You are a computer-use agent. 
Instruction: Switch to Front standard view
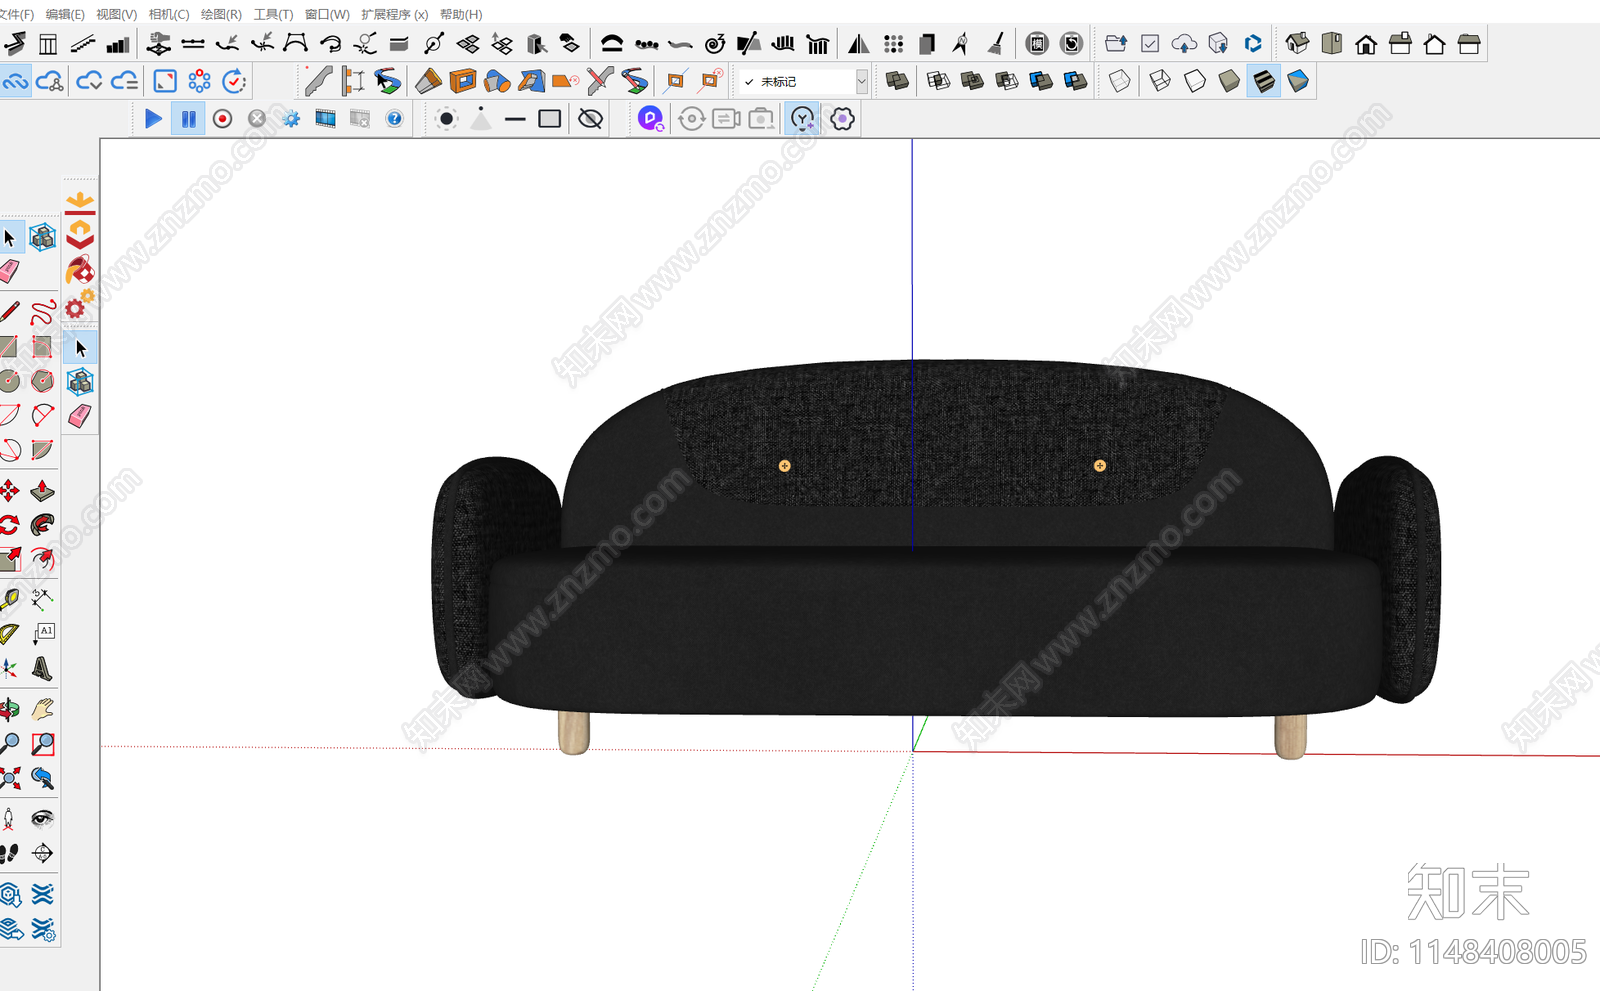1366,44
